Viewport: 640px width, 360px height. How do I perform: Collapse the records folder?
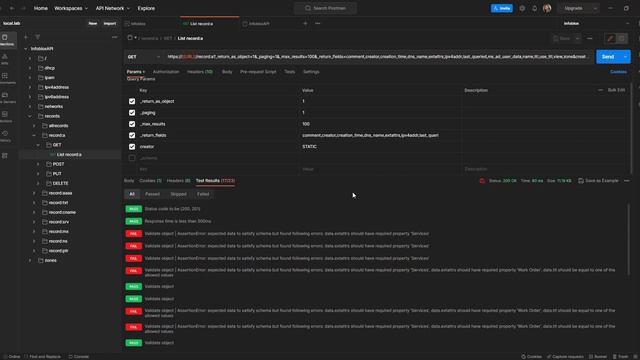30,116
